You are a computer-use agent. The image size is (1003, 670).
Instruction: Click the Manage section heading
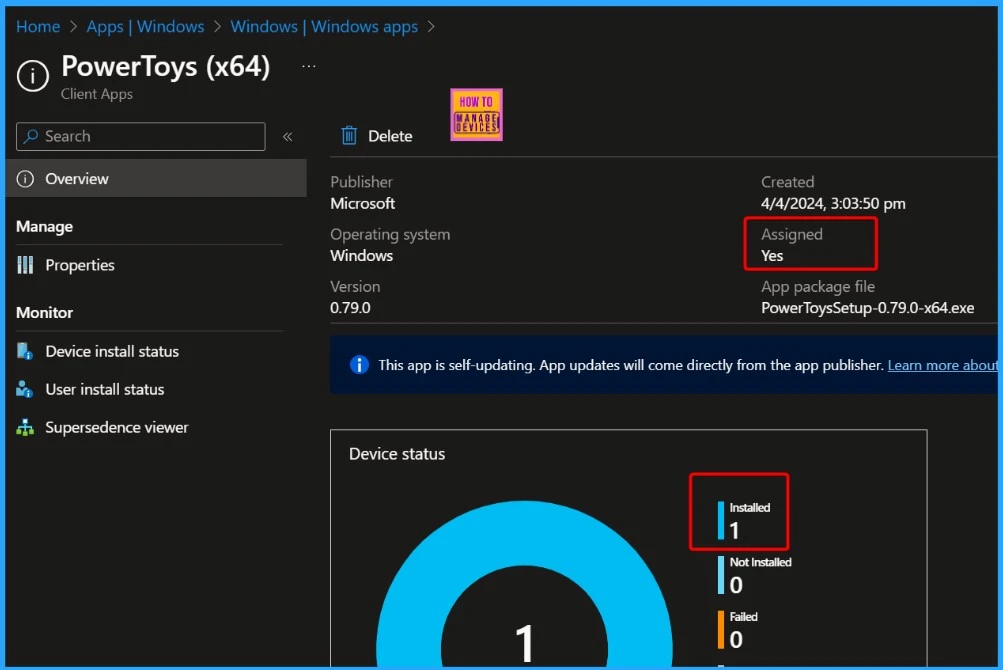(44, 227)
